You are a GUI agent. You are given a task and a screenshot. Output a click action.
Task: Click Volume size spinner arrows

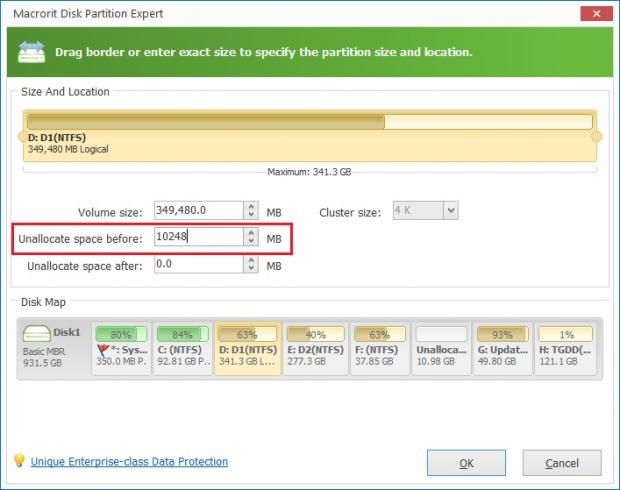point(249,211)
